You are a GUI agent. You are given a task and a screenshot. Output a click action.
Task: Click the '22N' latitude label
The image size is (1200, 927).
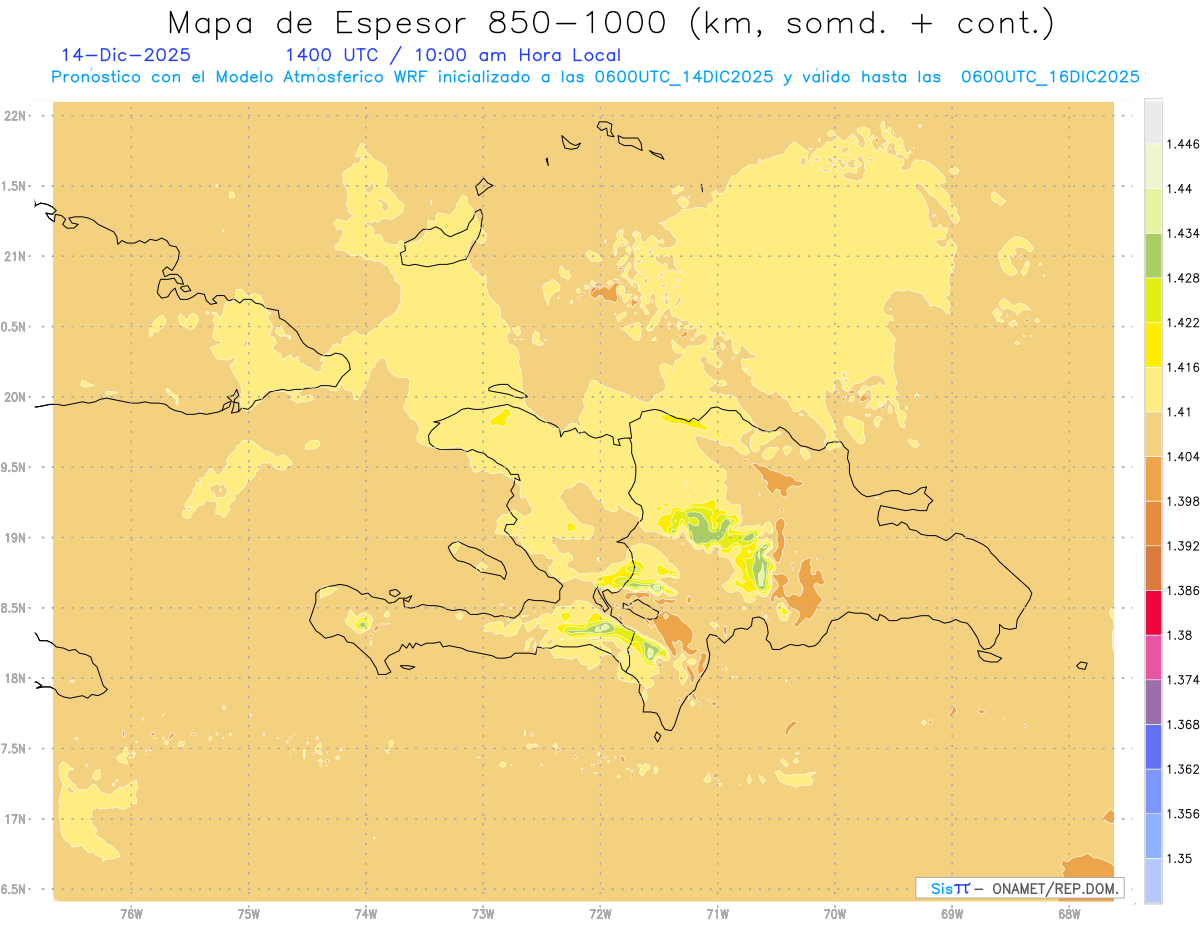pyautogui.click(x=15, y=116)
